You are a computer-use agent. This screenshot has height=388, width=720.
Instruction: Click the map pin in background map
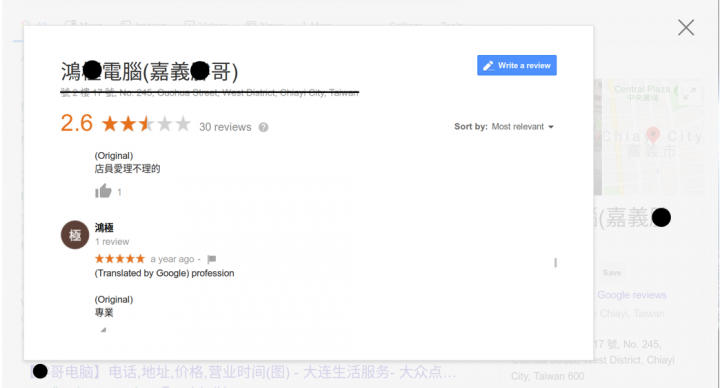pos(653,136)
